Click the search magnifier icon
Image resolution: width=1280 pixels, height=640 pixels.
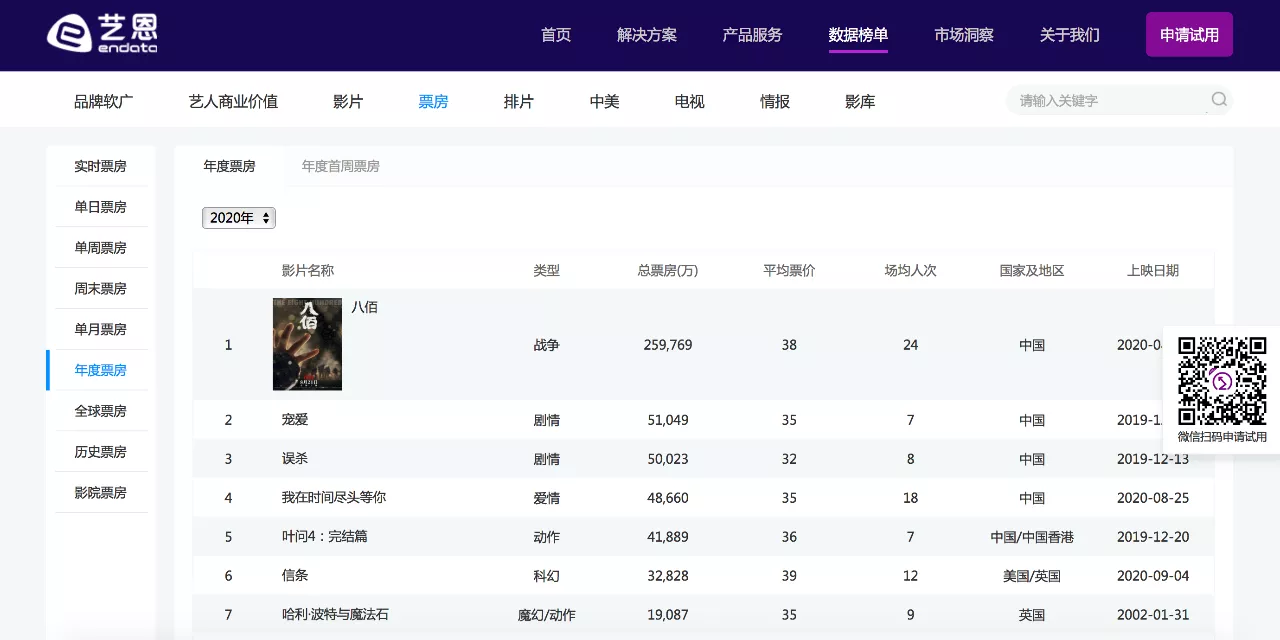1219,100
